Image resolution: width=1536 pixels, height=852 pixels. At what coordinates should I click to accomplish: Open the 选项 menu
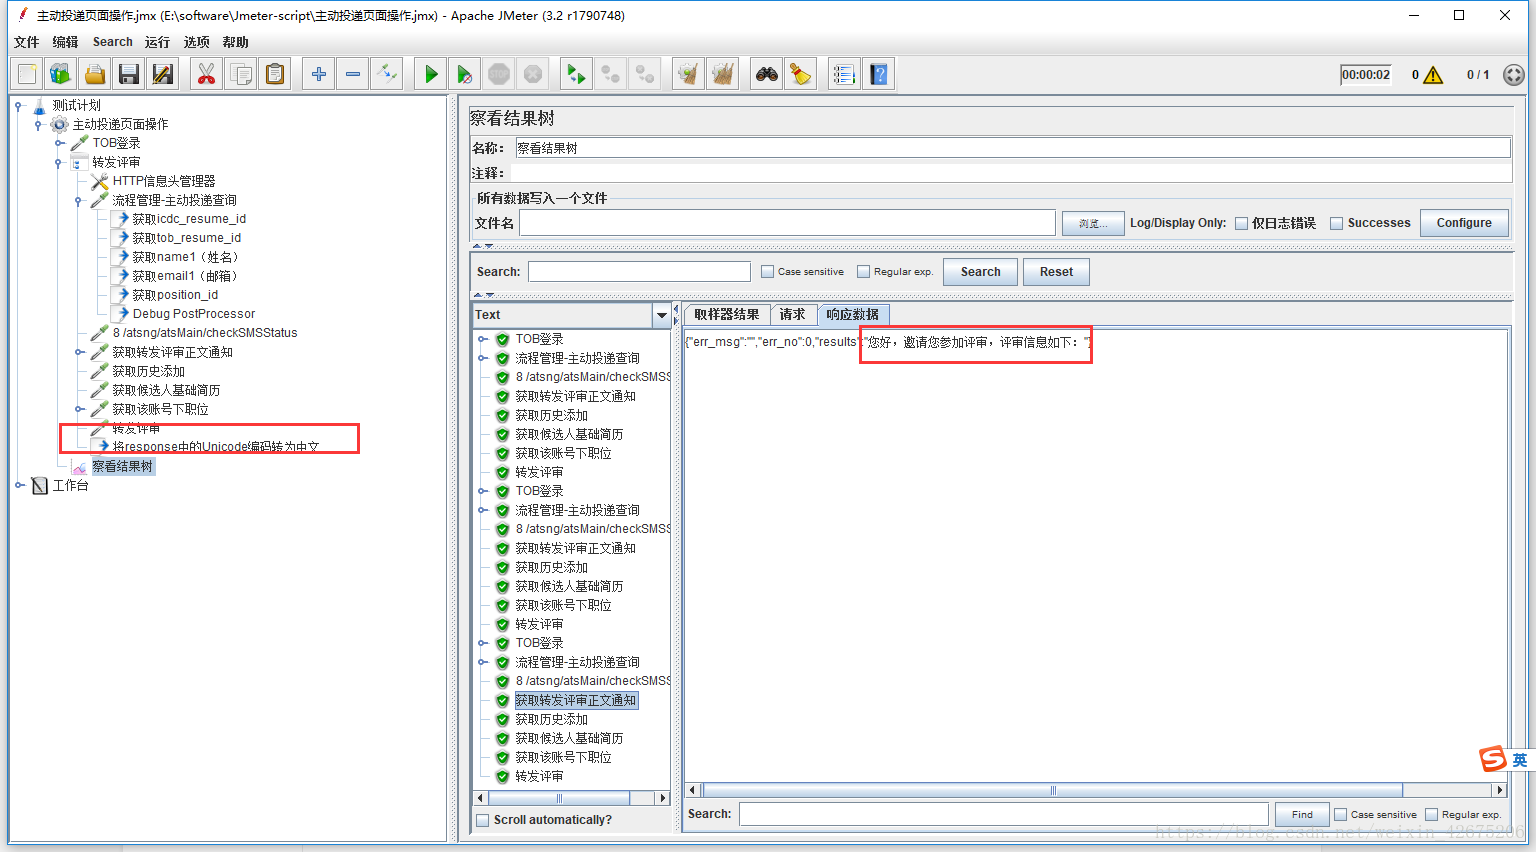[196, 42]
